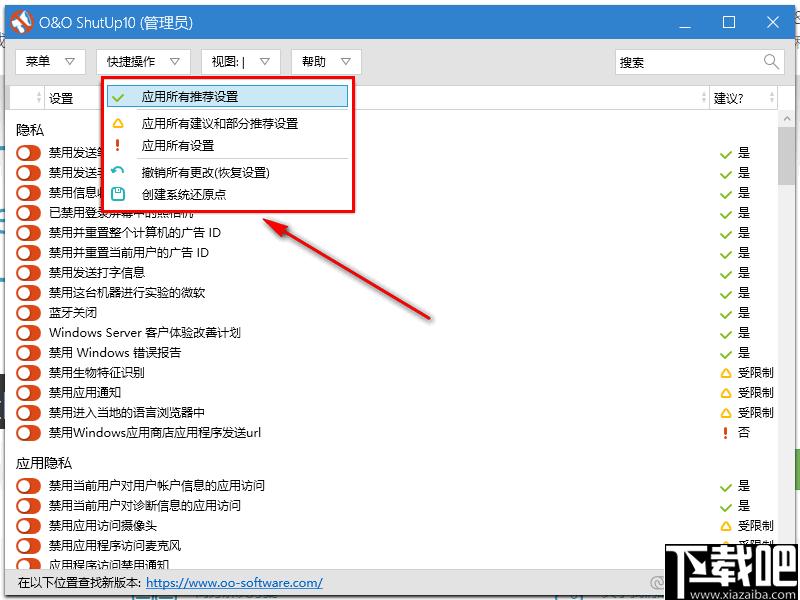The image size is (800, 600).
Task: Click the vertical scrollbar thumb
Action: 788,156
